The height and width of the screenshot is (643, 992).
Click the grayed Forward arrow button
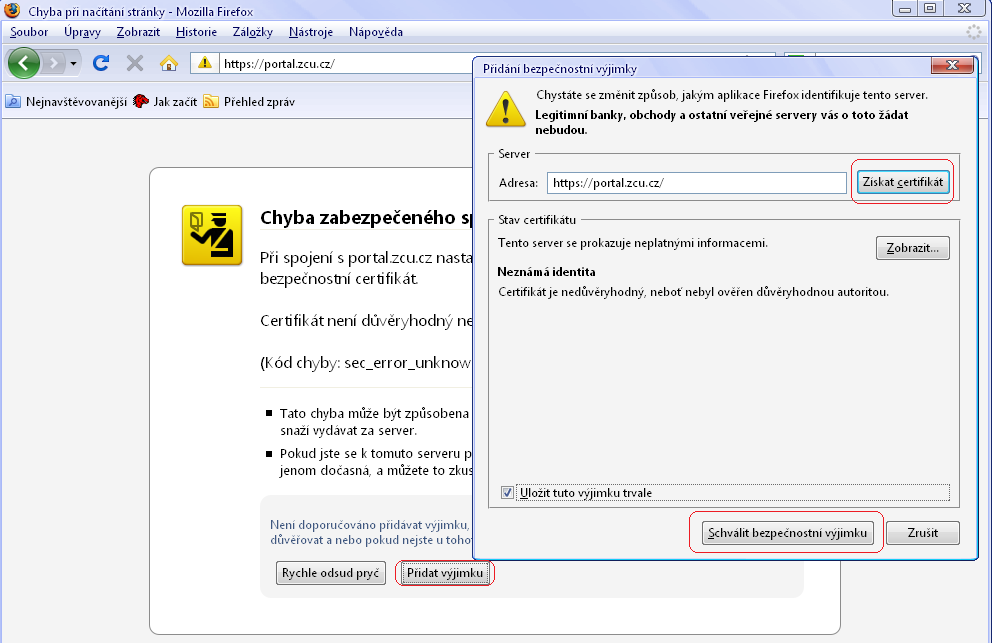54,63
